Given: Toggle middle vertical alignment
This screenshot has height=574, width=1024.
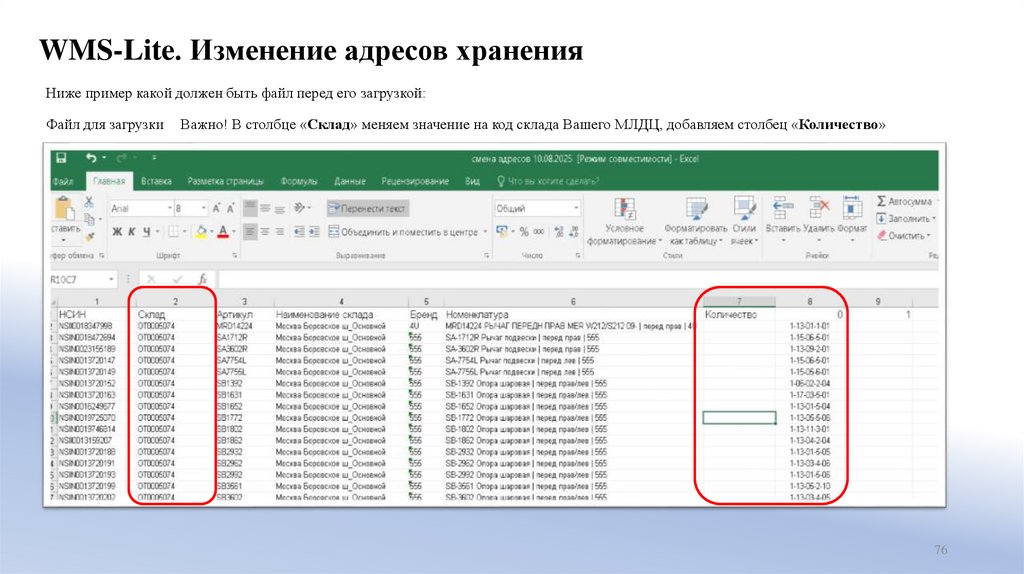Looking at the screenshot, I should [x=265, y=208].
